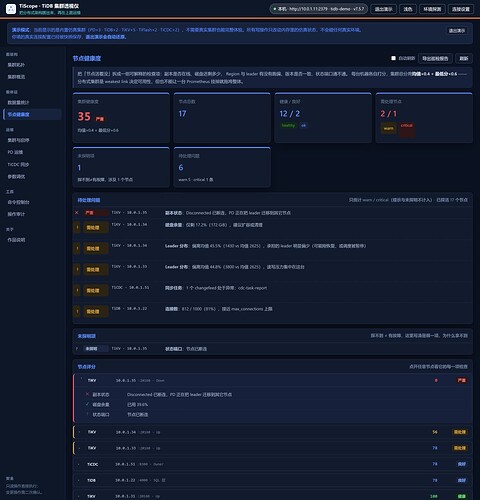Open 集群与启停 in the sidebar
Screen dimensions: 480x500
pos(32,140)
